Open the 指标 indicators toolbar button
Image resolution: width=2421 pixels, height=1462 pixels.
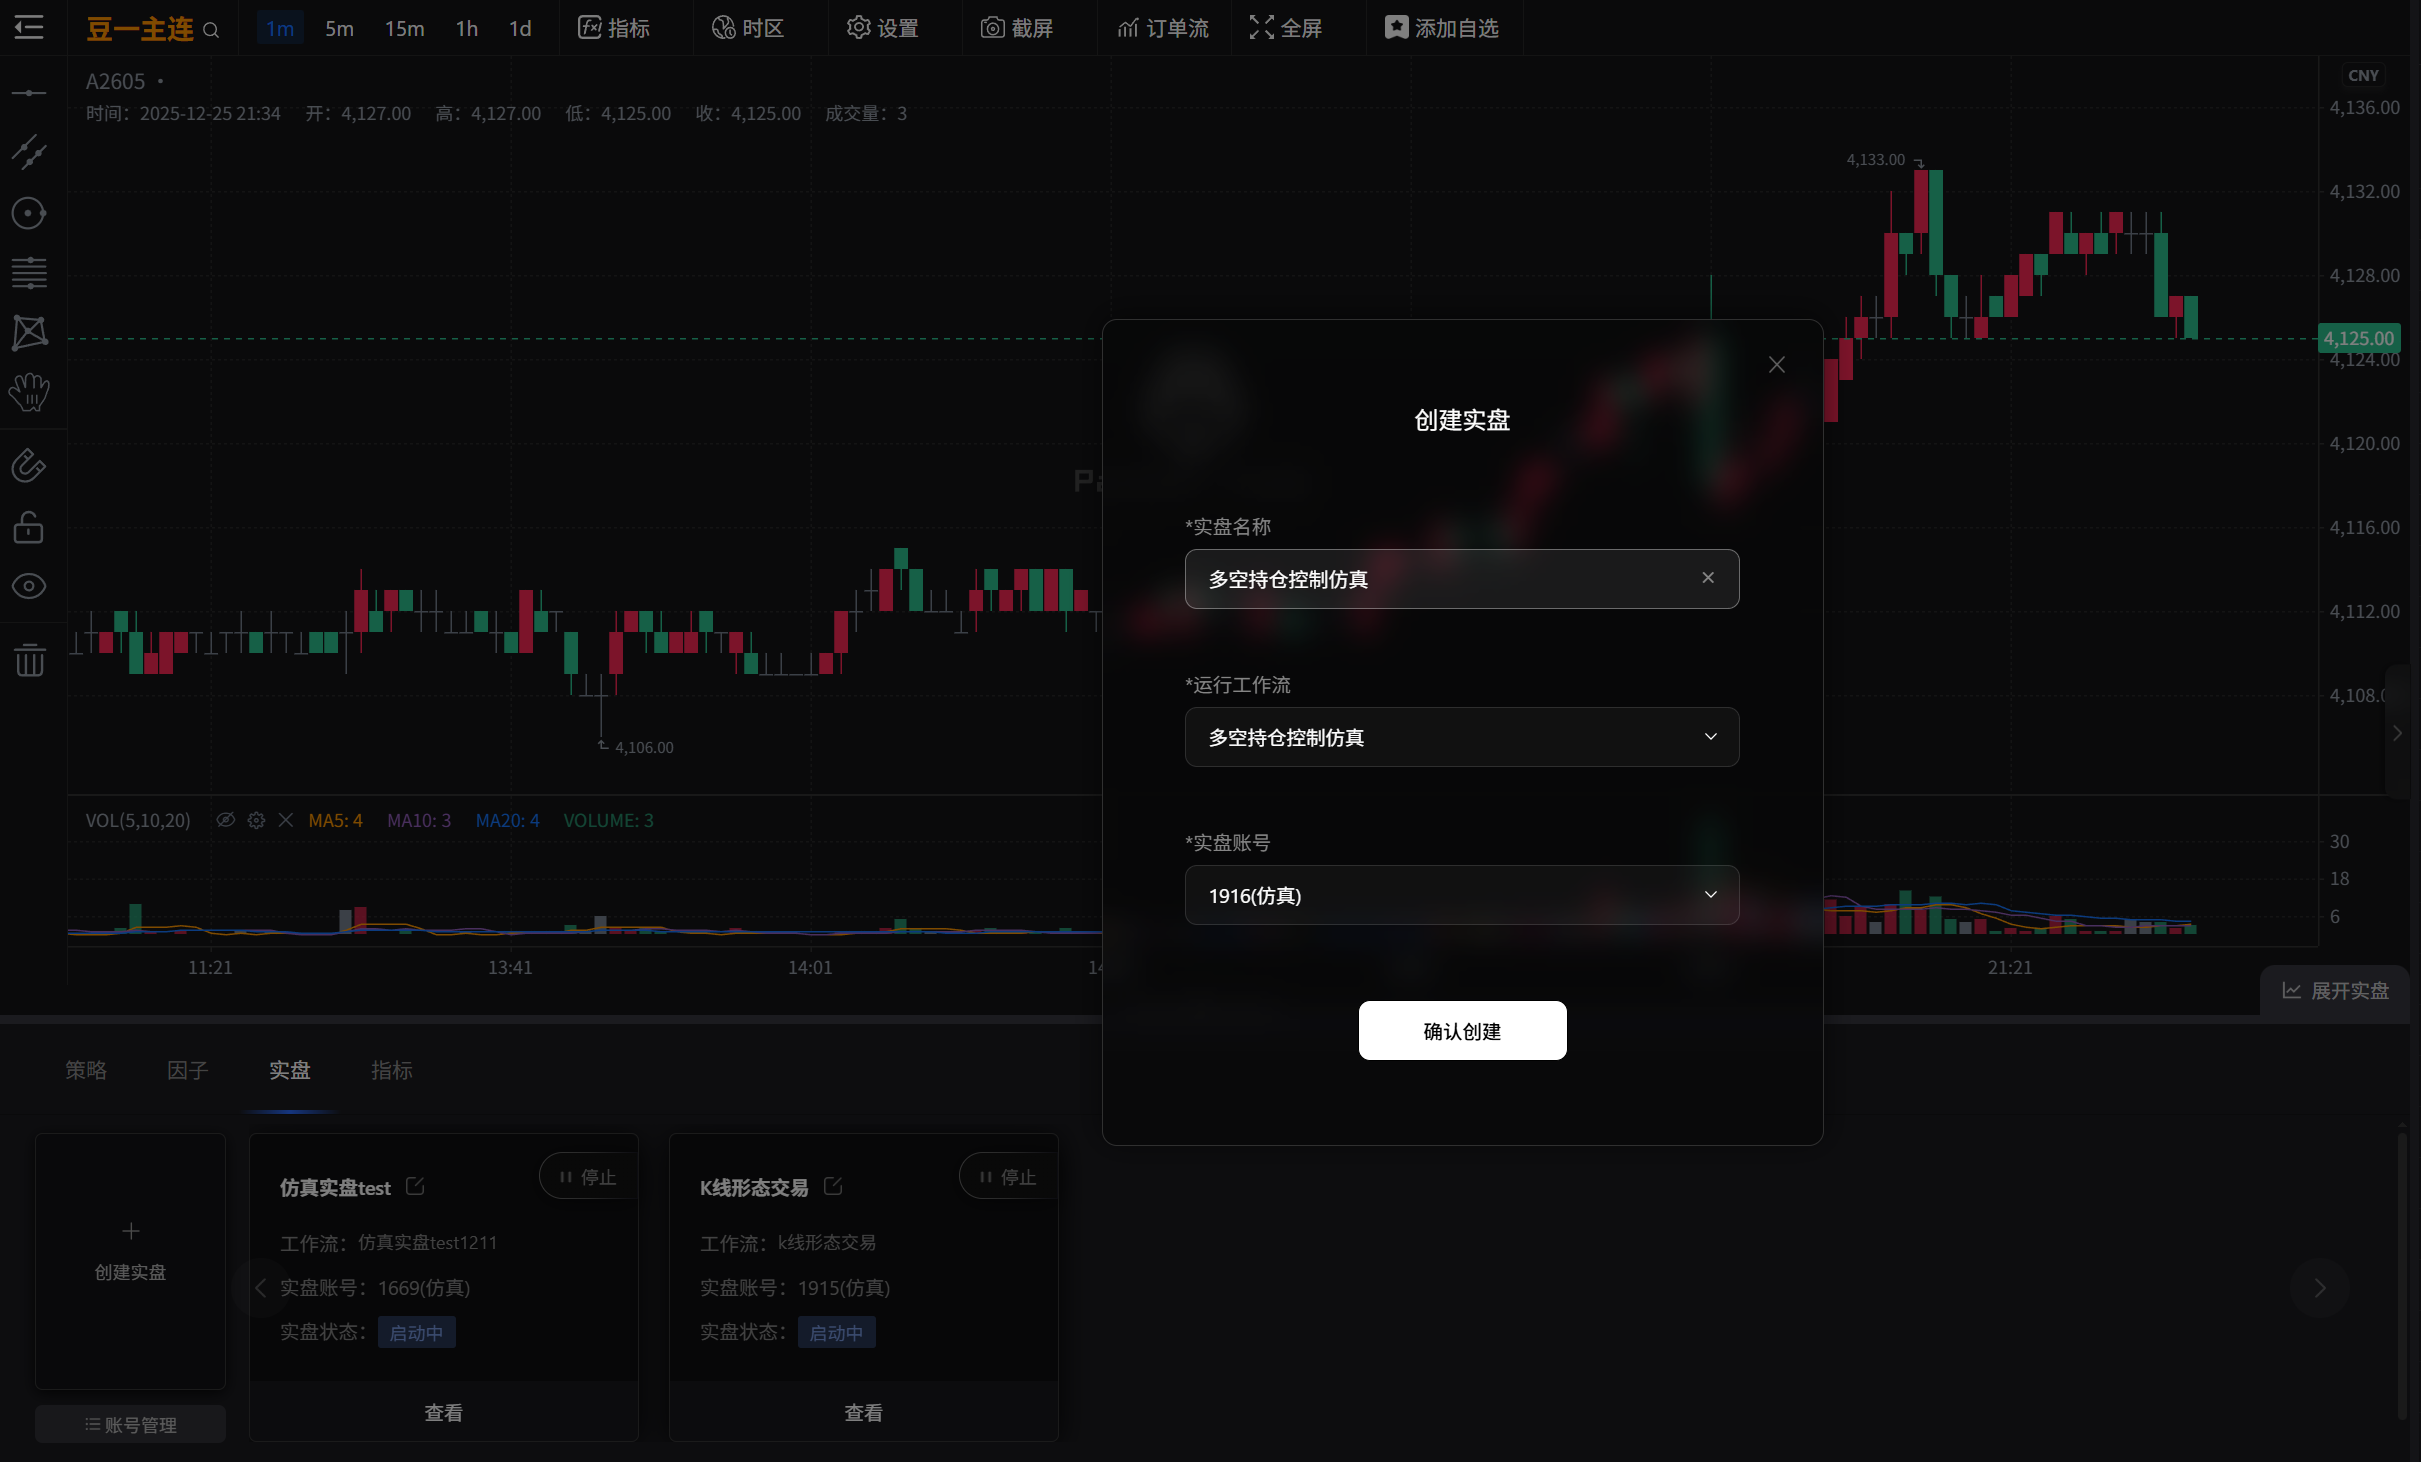coord(614,28)
